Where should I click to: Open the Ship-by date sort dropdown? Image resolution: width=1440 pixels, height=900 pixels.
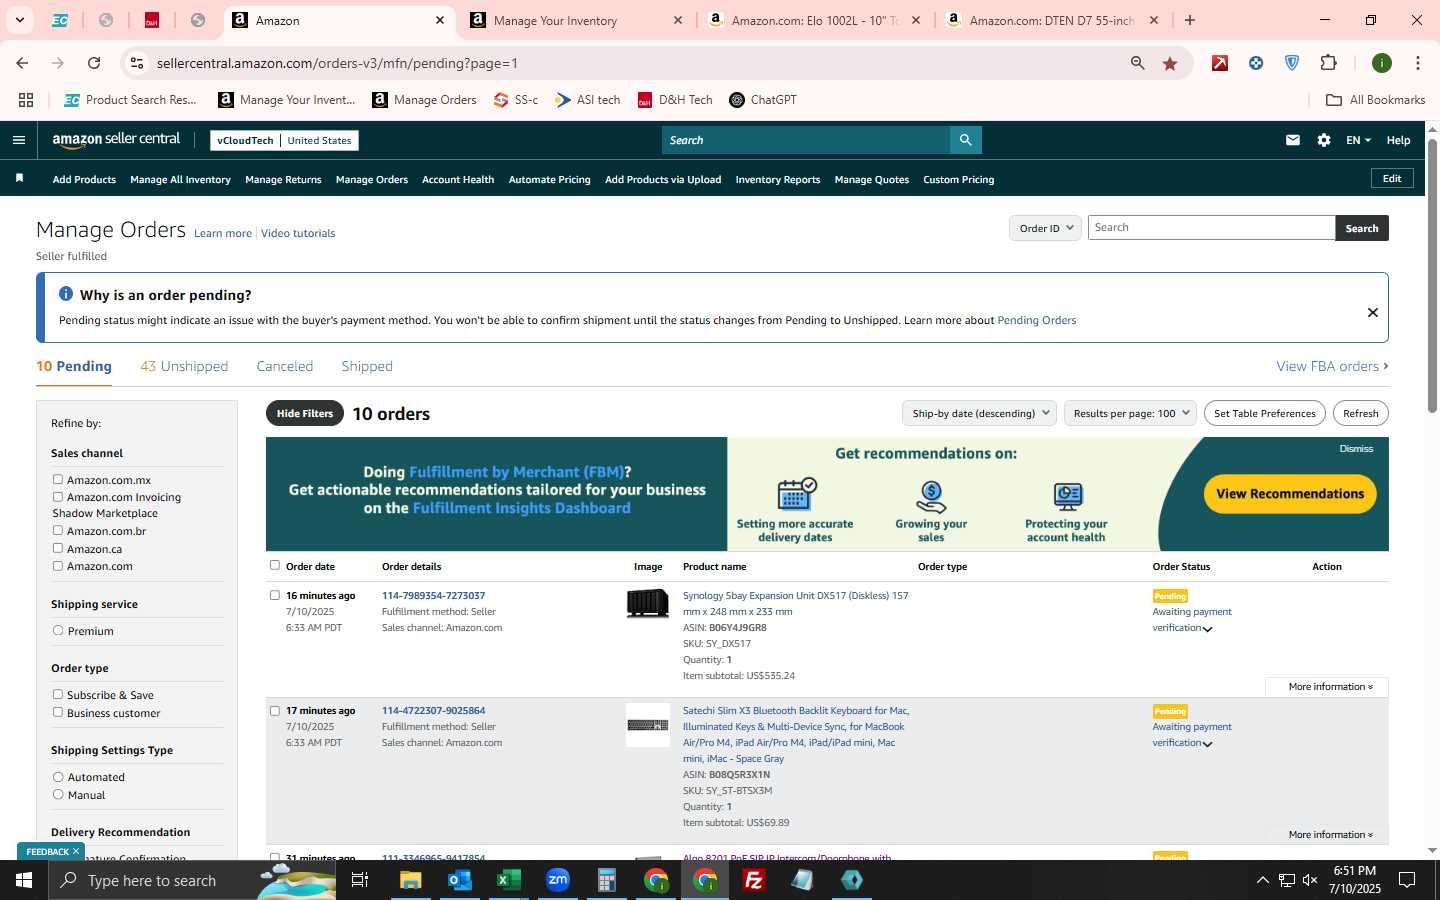point(979,413)
